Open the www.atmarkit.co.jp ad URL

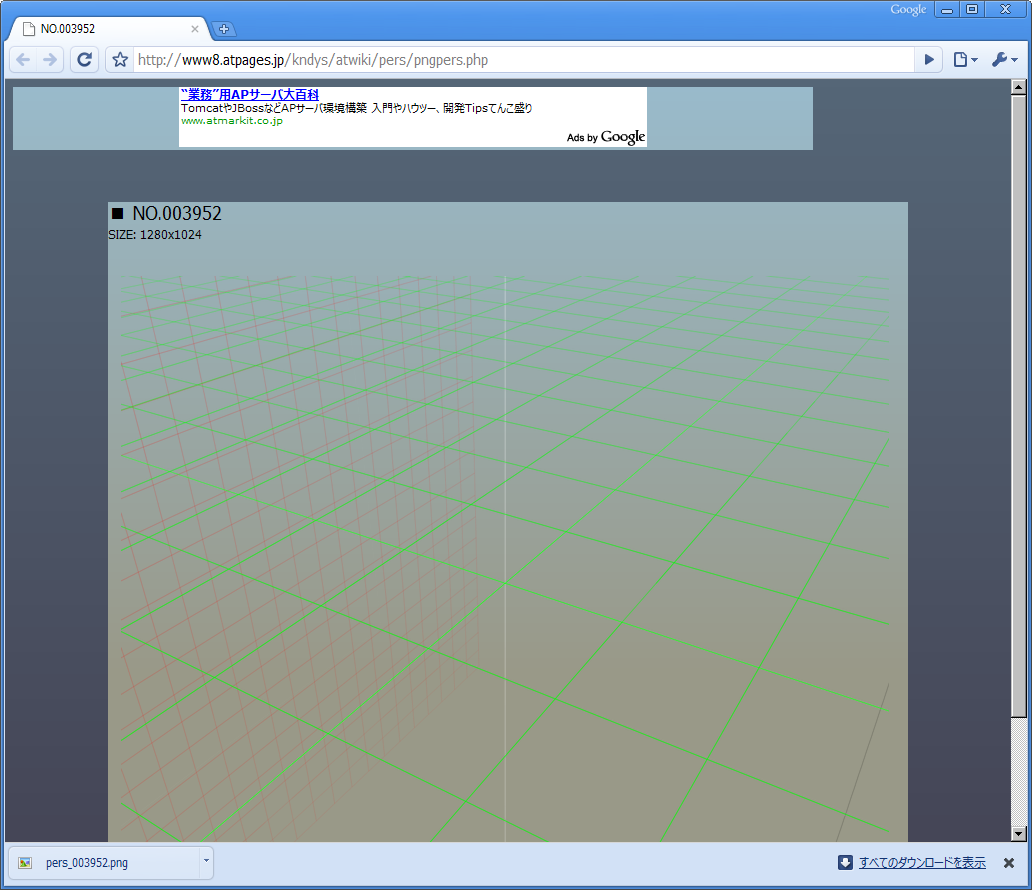tap(232, 121)
